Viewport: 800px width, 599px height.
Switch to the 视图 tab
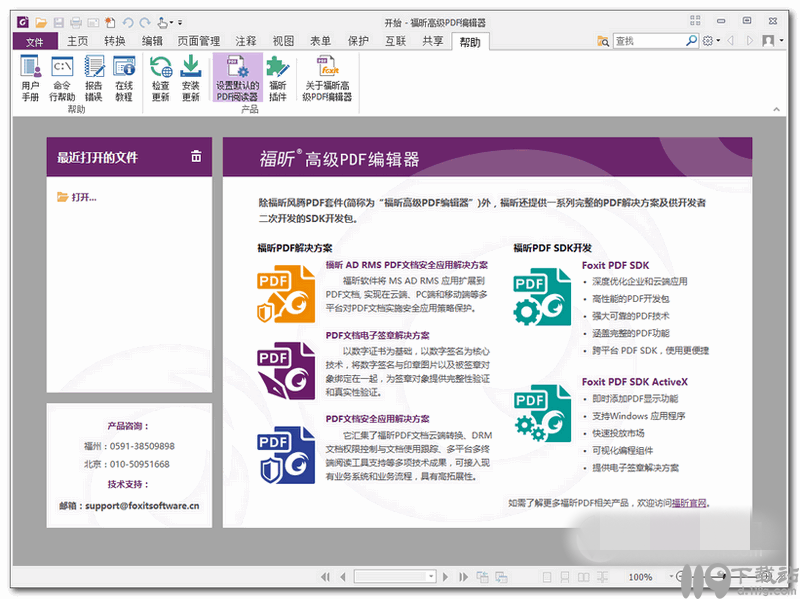pos(283,41)
